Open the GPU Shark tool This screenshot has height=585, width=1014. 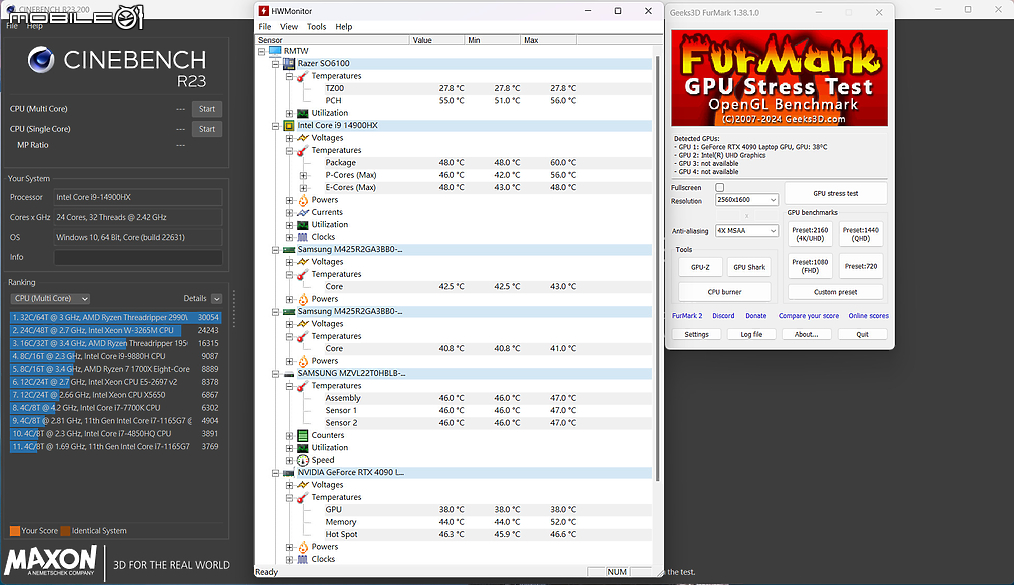point(749,267)
